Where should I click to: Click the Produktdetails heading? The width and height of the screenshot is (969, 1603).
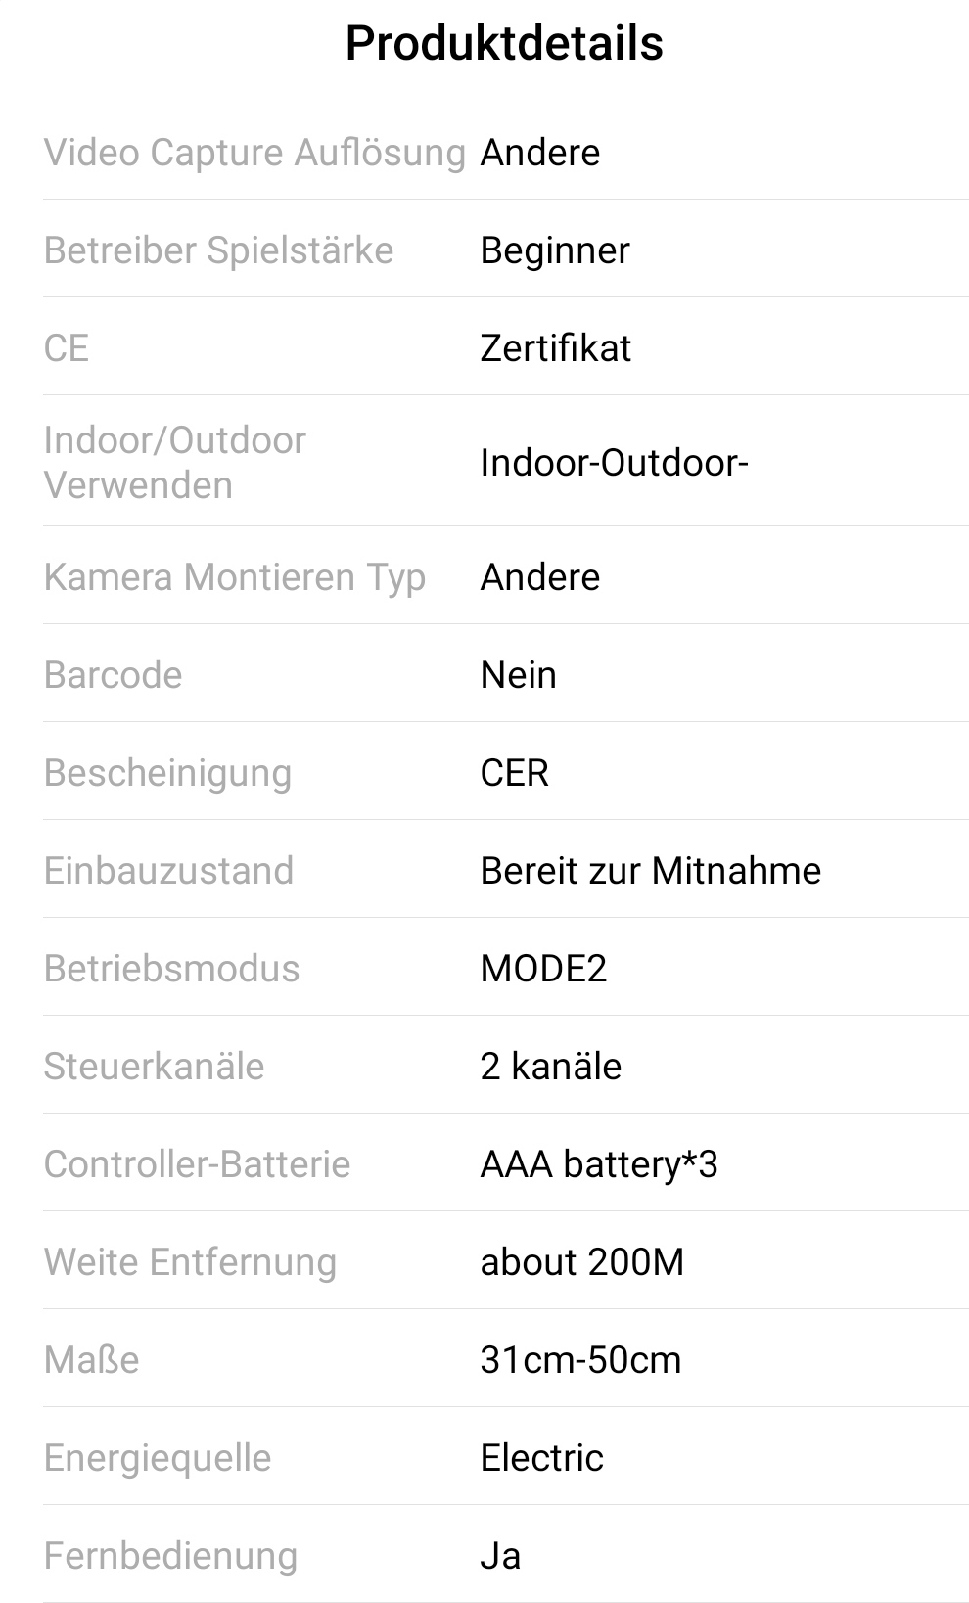[x=504, y=44]
